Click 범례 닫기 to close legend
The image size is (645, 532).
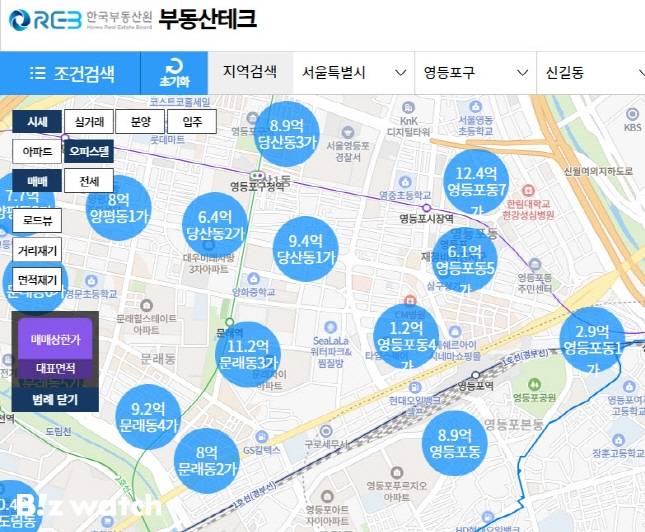pyautogui.click(x=55, y=399)
